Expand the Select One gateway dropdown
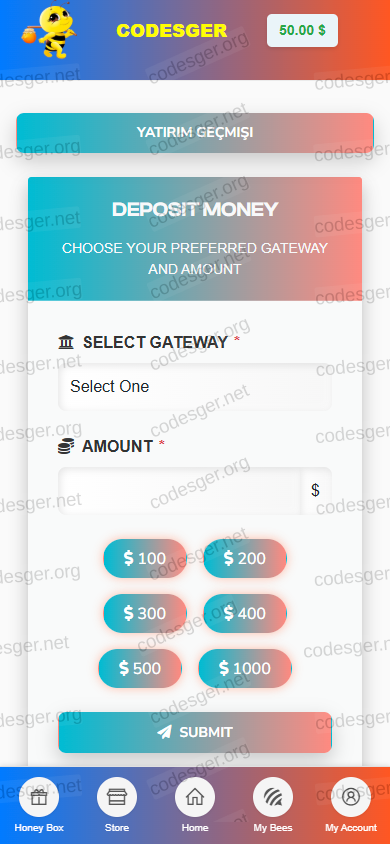 pyautogui.click(x=195, y=386)
